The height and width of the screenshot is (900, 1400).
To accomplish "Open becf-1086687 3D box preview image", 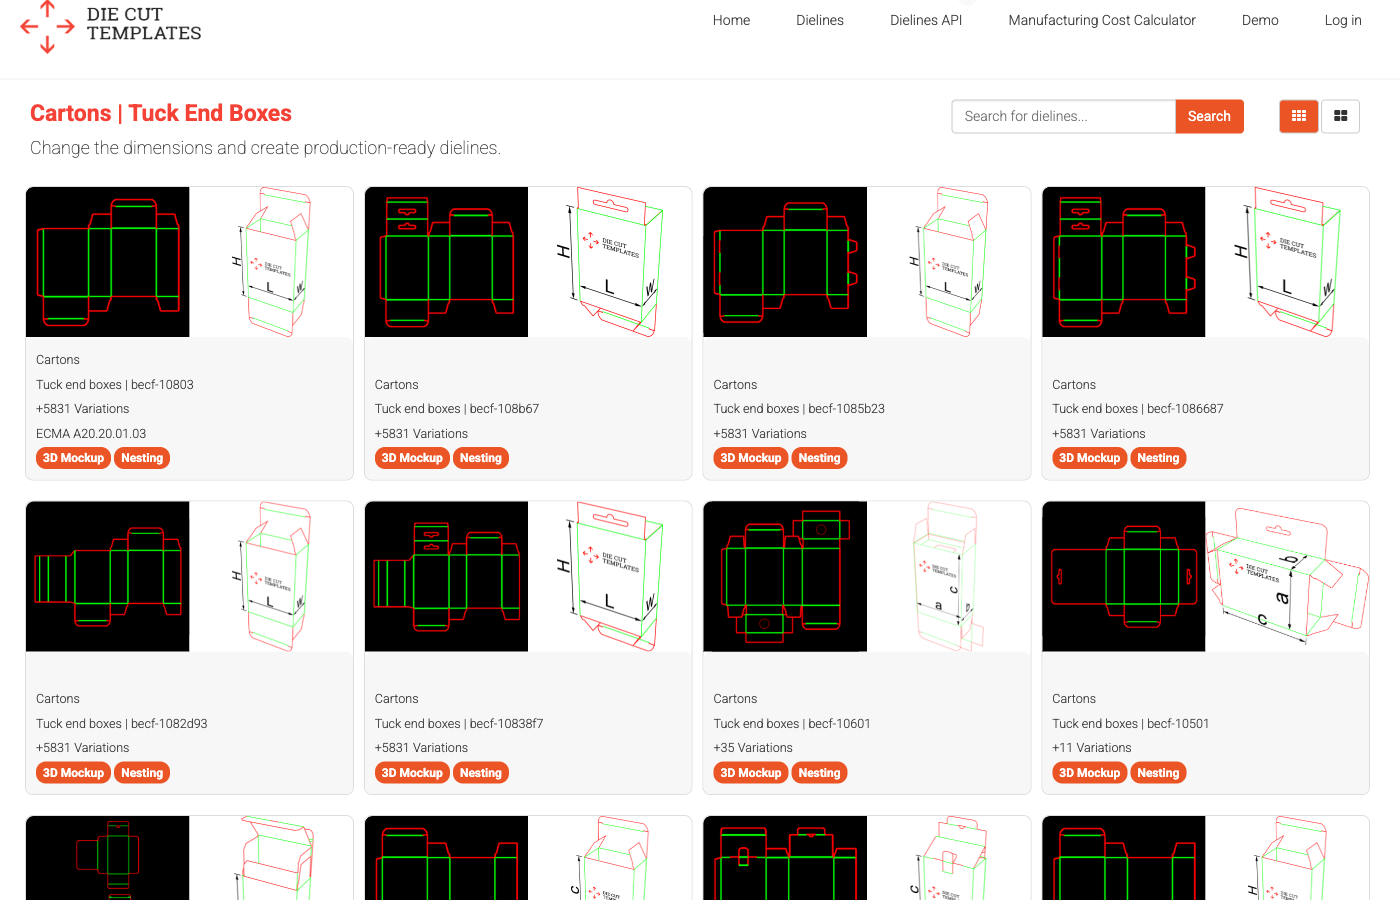I will pos(1288,262).
